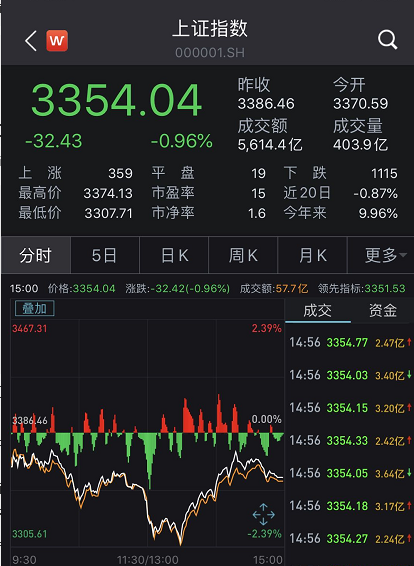Open the 周K chart tab
Image resolution: width=414 pixels, height=566 pixels.
[x=243, y=255]
